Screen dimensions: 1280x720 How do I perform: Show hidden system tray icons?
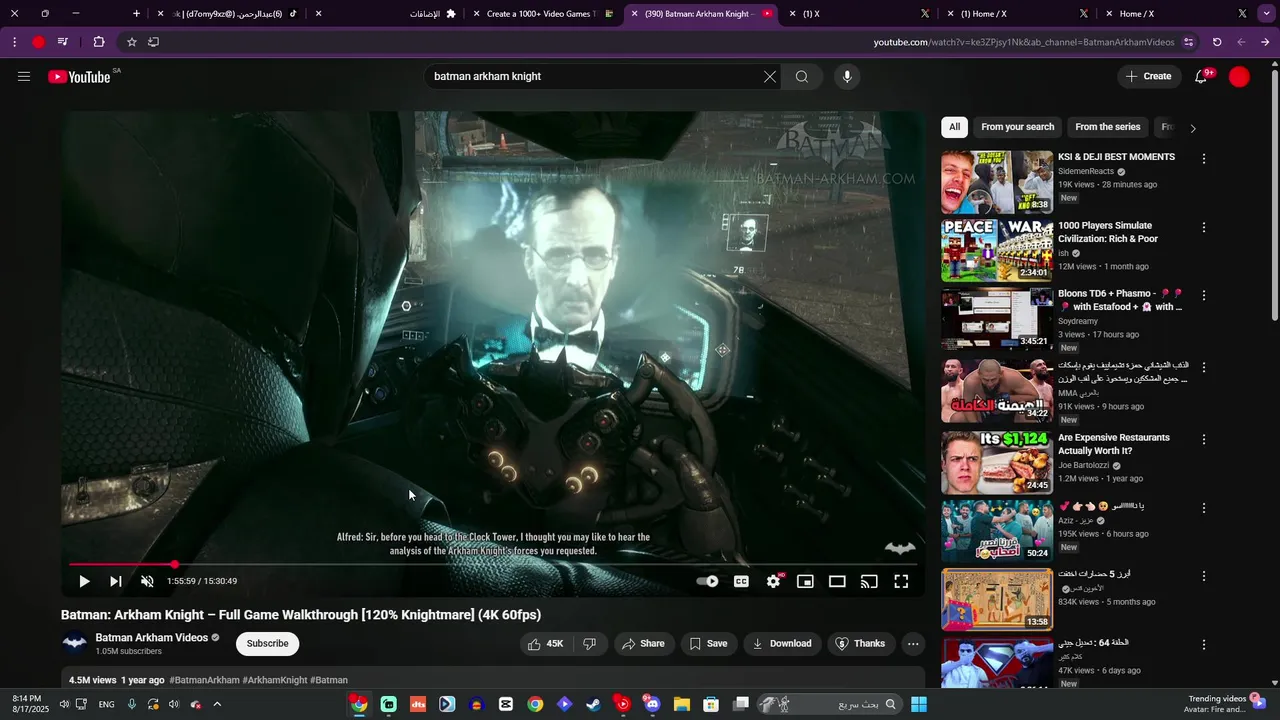[217, 704]
